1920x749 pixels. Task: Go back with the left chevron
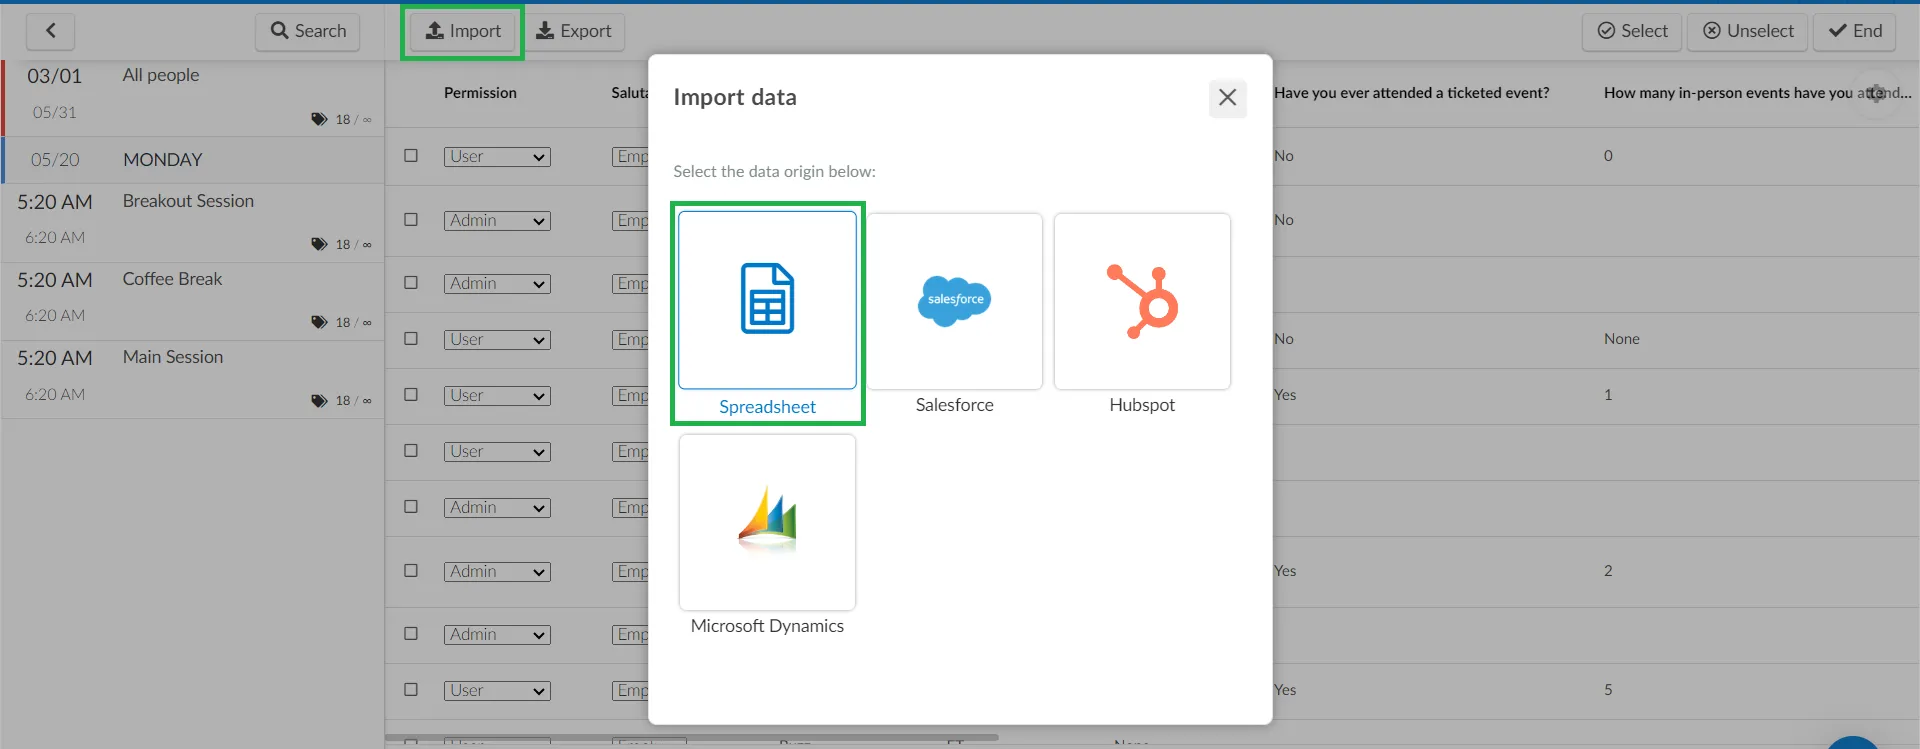click(50, 31)
